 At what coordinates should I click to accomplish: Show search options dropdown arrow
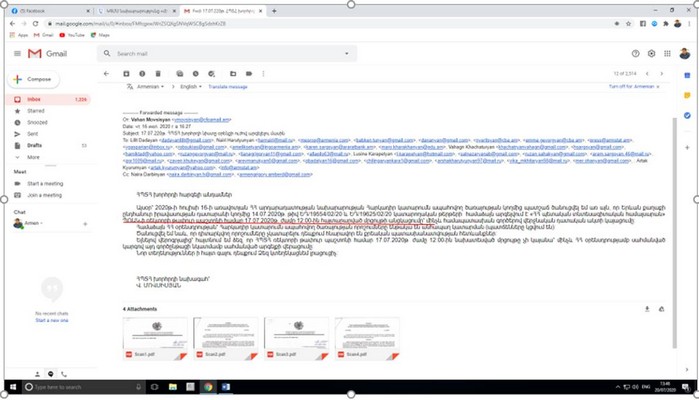(346, 54)
